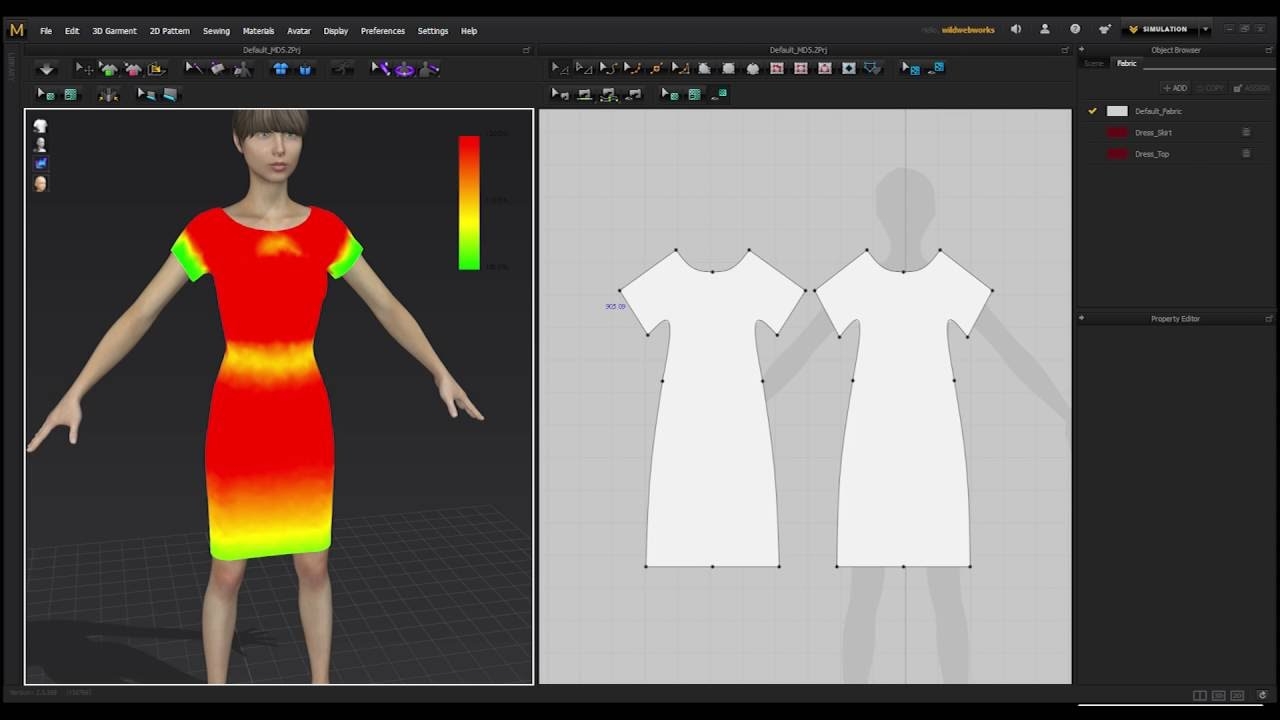
Task: Open the Edit Texture tool in 2D toolbar
Action: [x=908, y=68]
